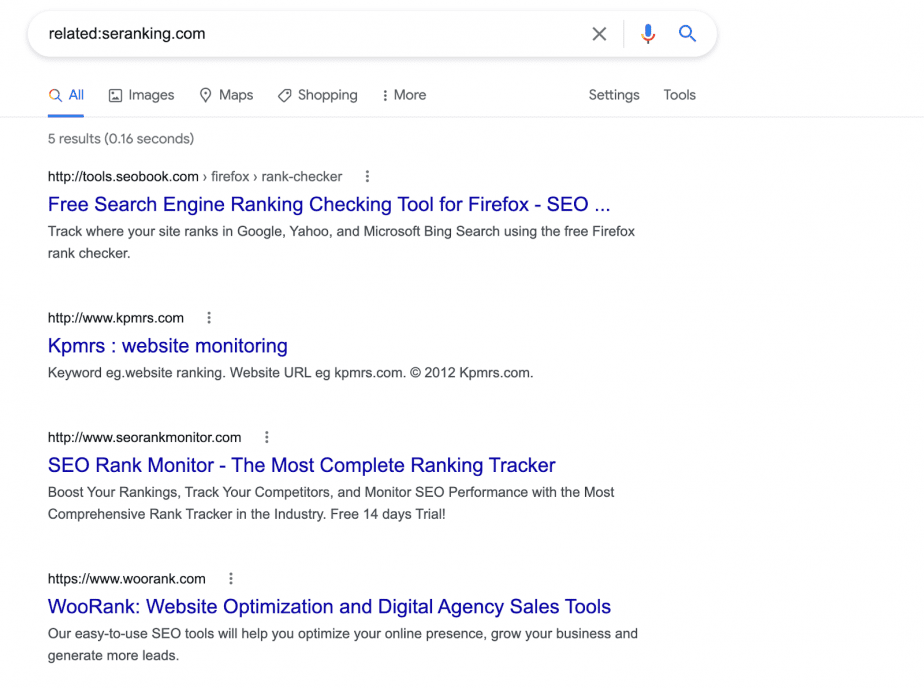Open Free Search Engine Ranking Checking Tool link

click(x=329, y=204)
